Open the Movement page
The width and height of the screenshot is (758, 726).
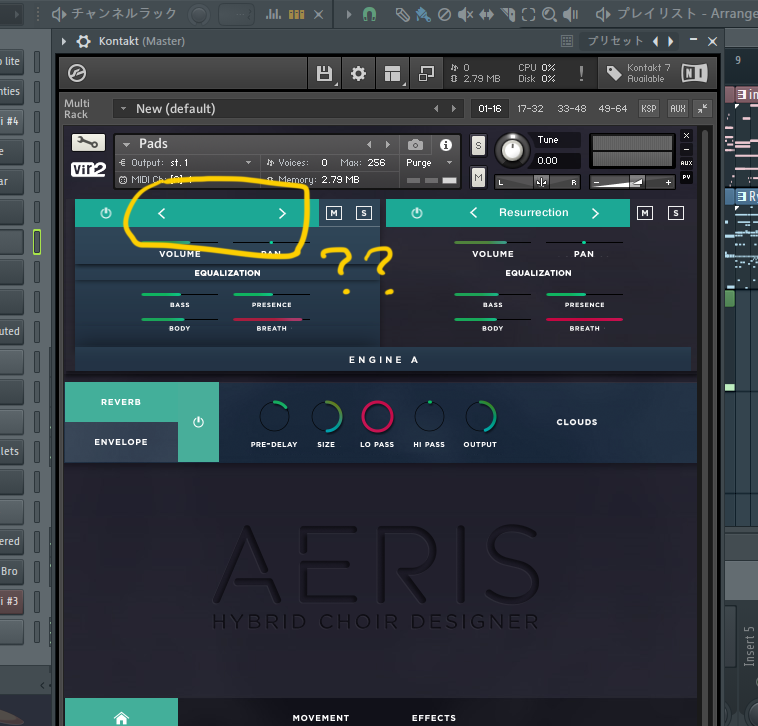coord(321,718)
